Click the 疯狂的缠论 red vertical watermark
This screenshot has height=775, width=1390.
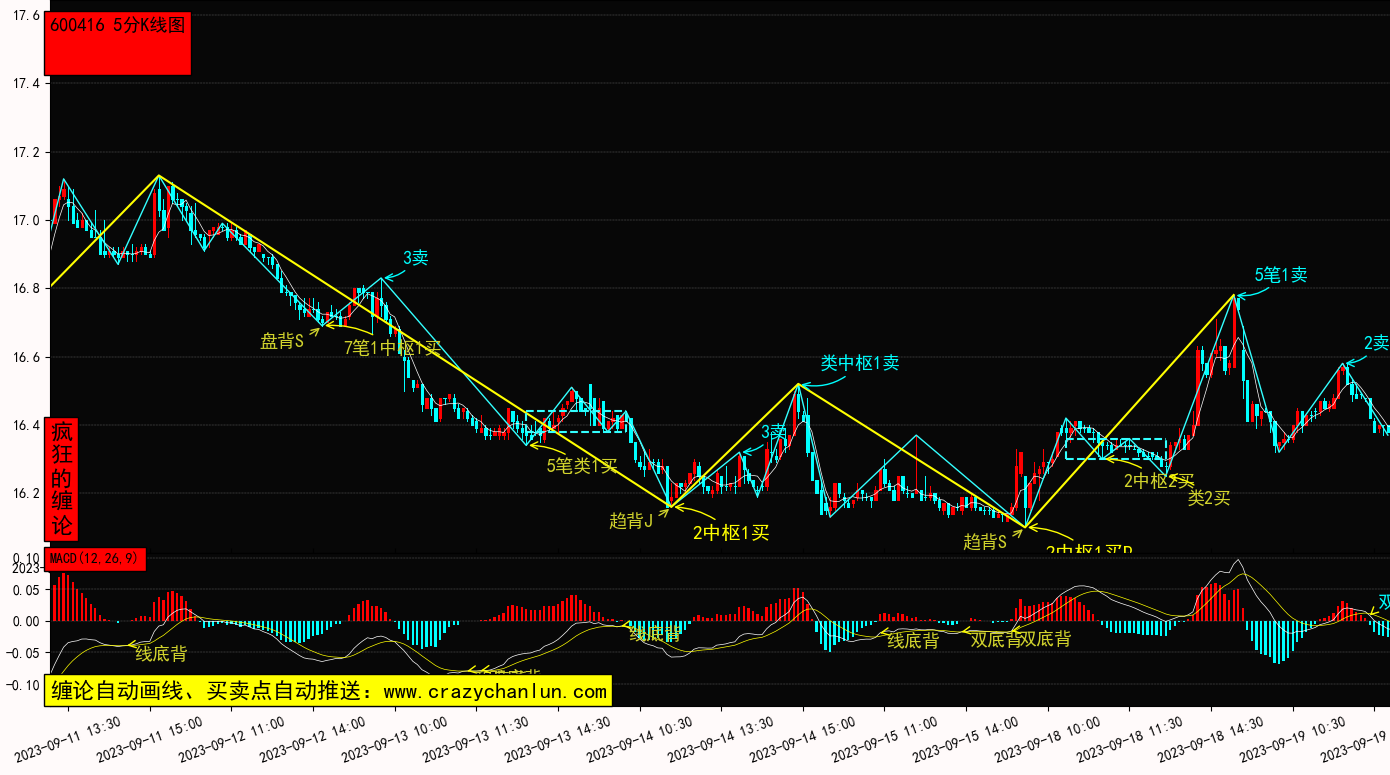pos(62,480)
